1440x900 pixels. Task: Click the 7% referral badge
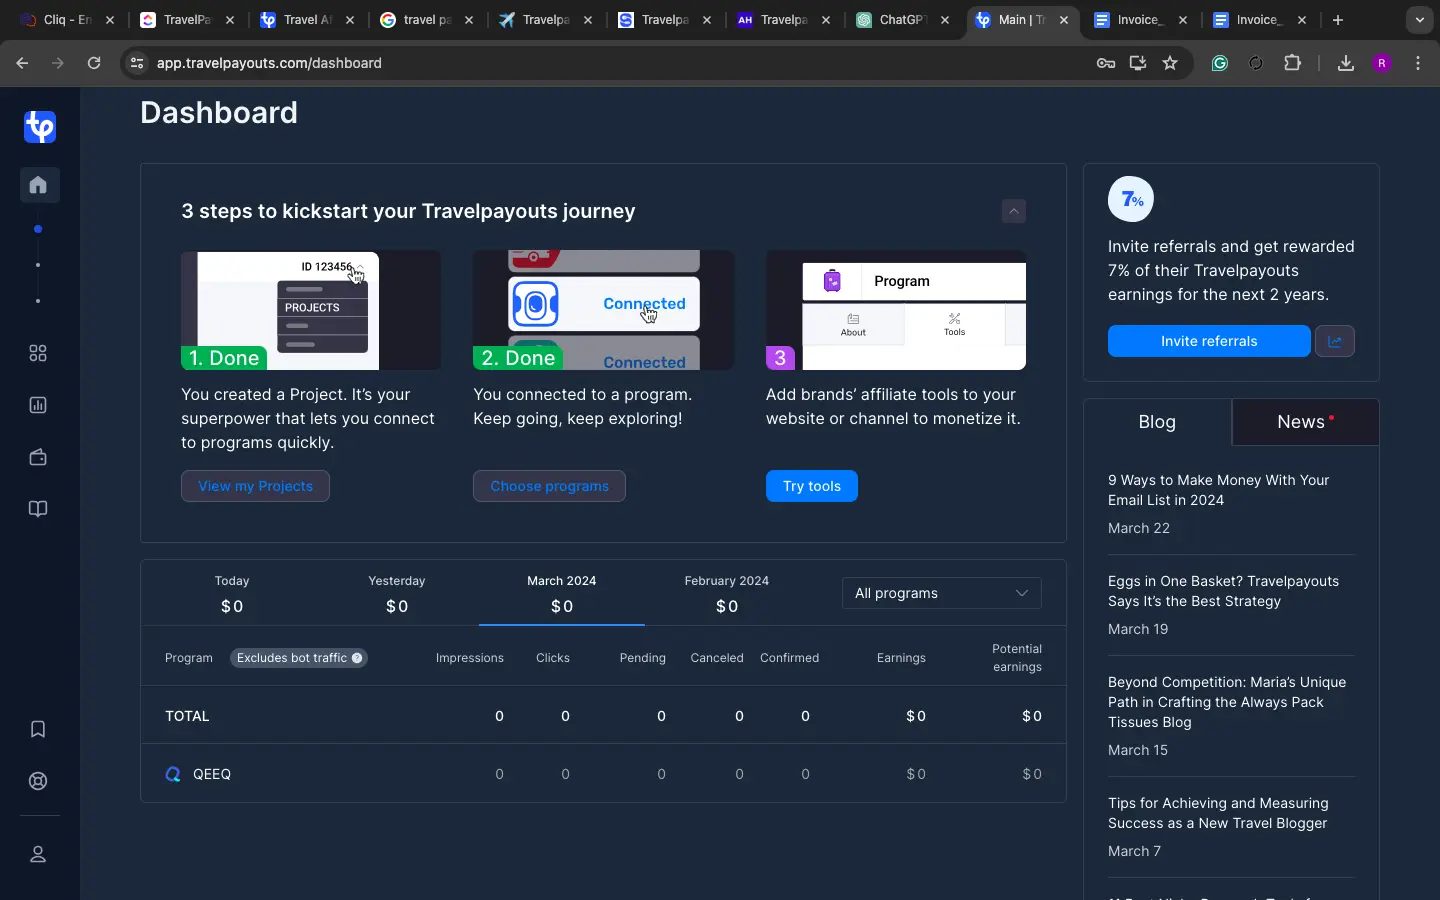[1131, 199]
